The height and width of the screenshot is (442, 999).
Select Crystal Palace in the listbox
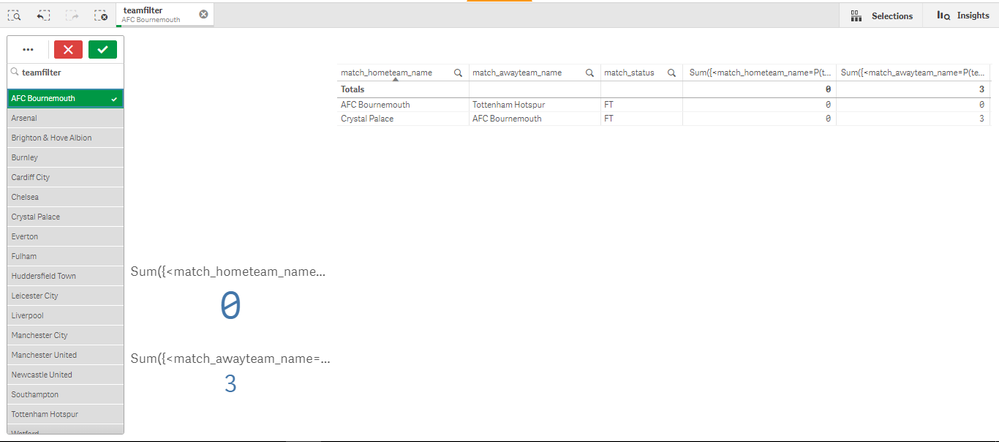point(66,217)
